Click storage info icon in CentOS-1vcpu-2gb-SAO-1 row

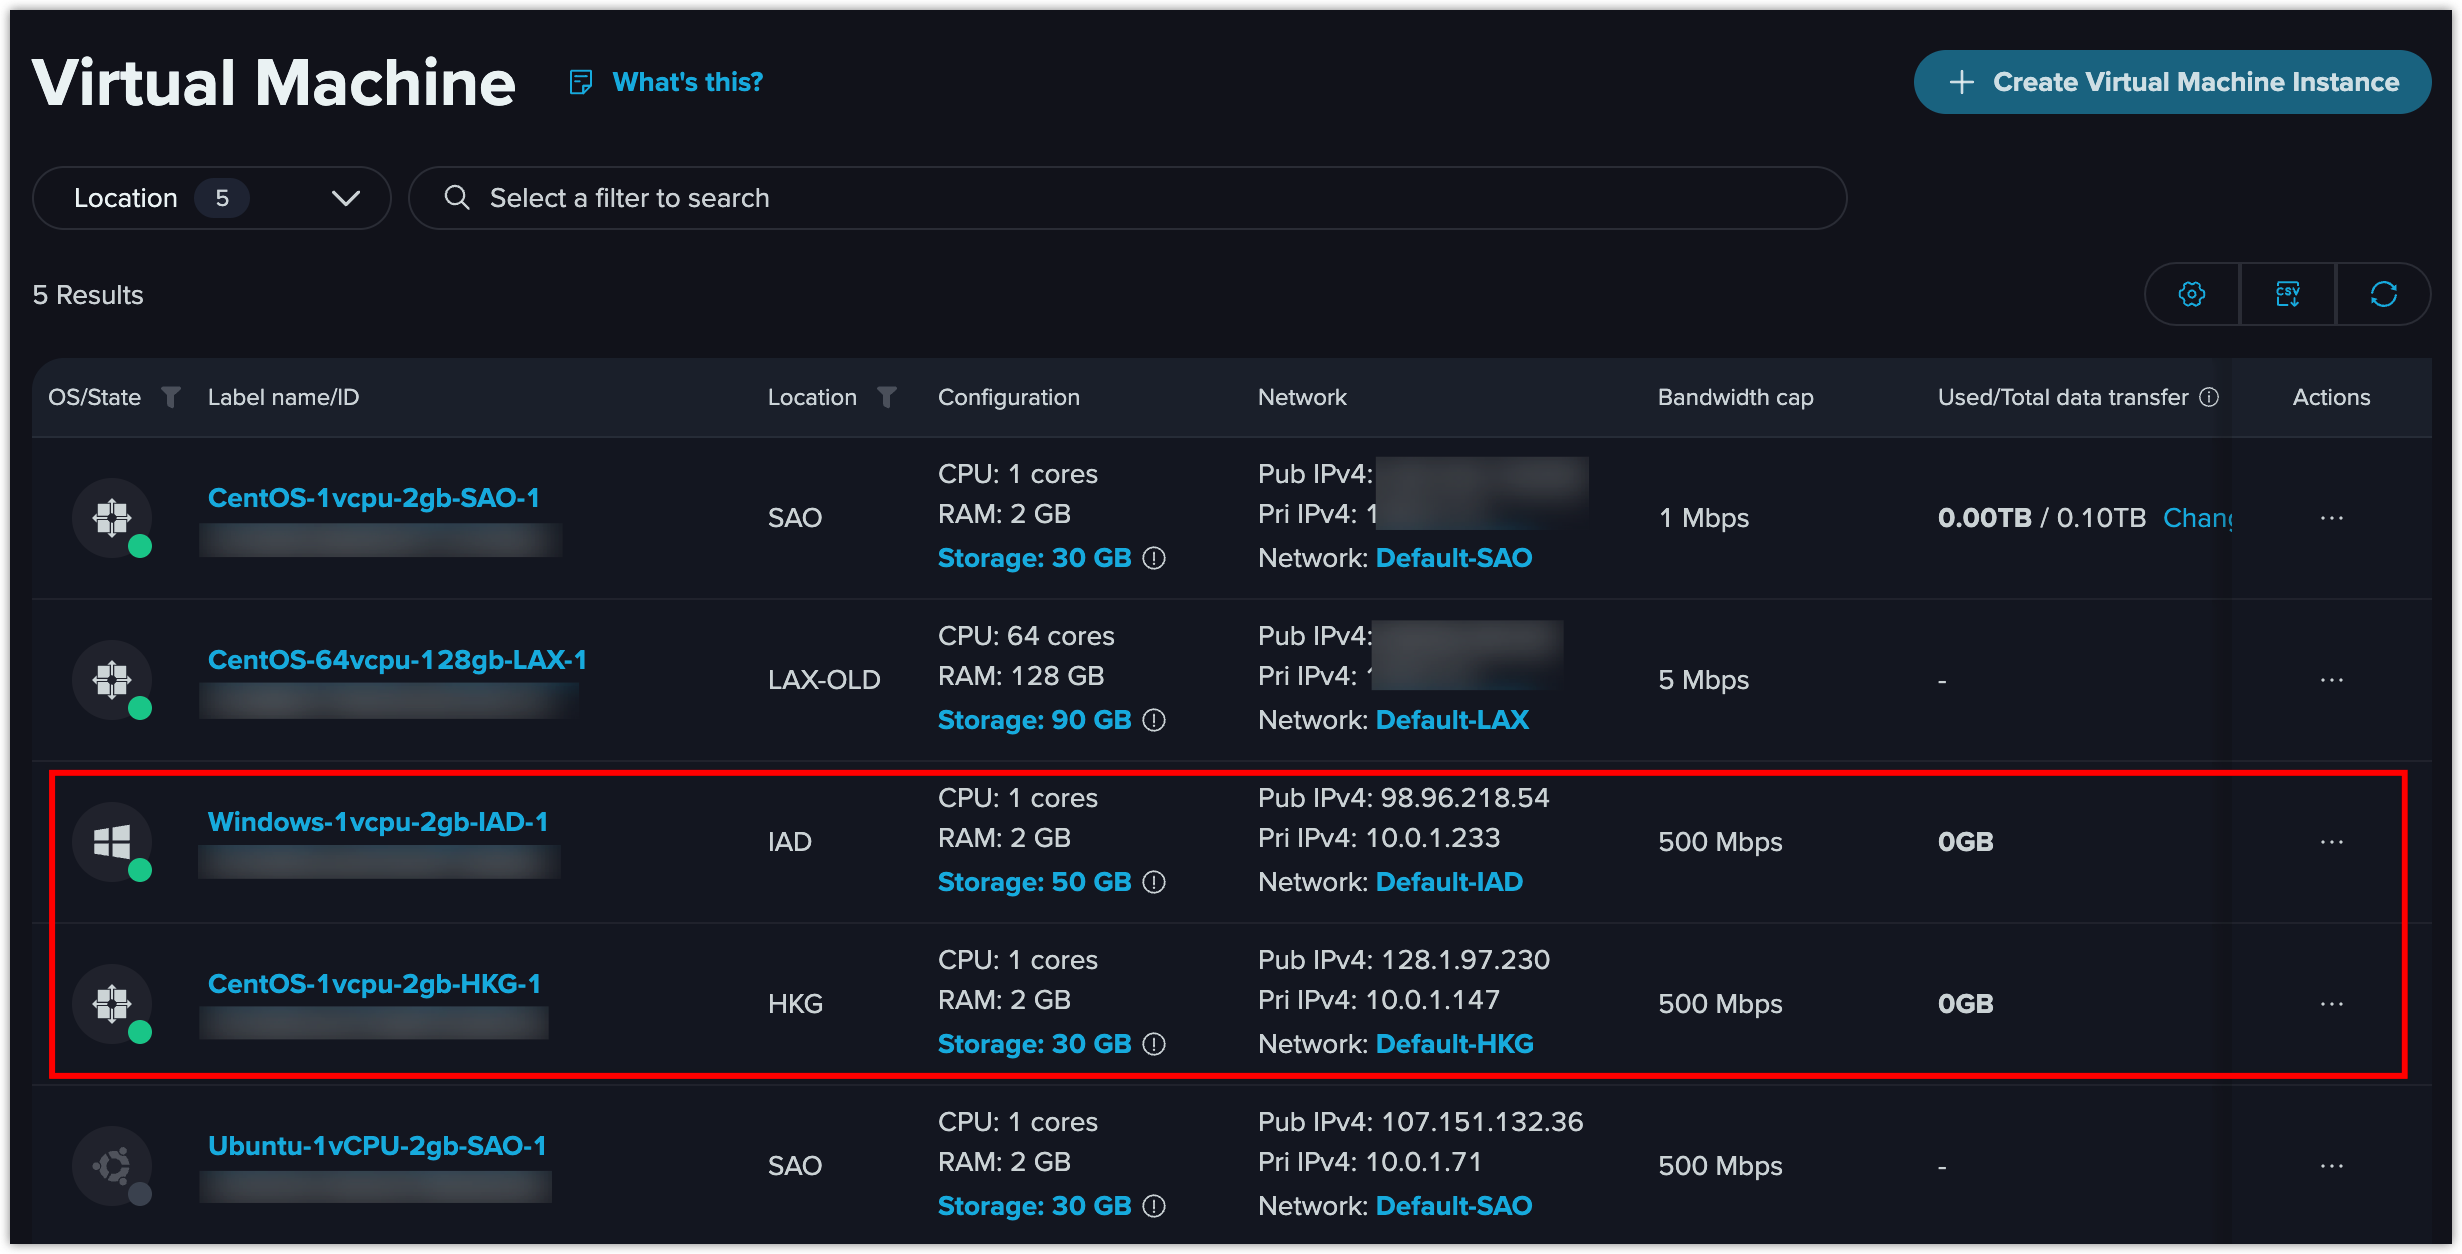click(1154, 558)
